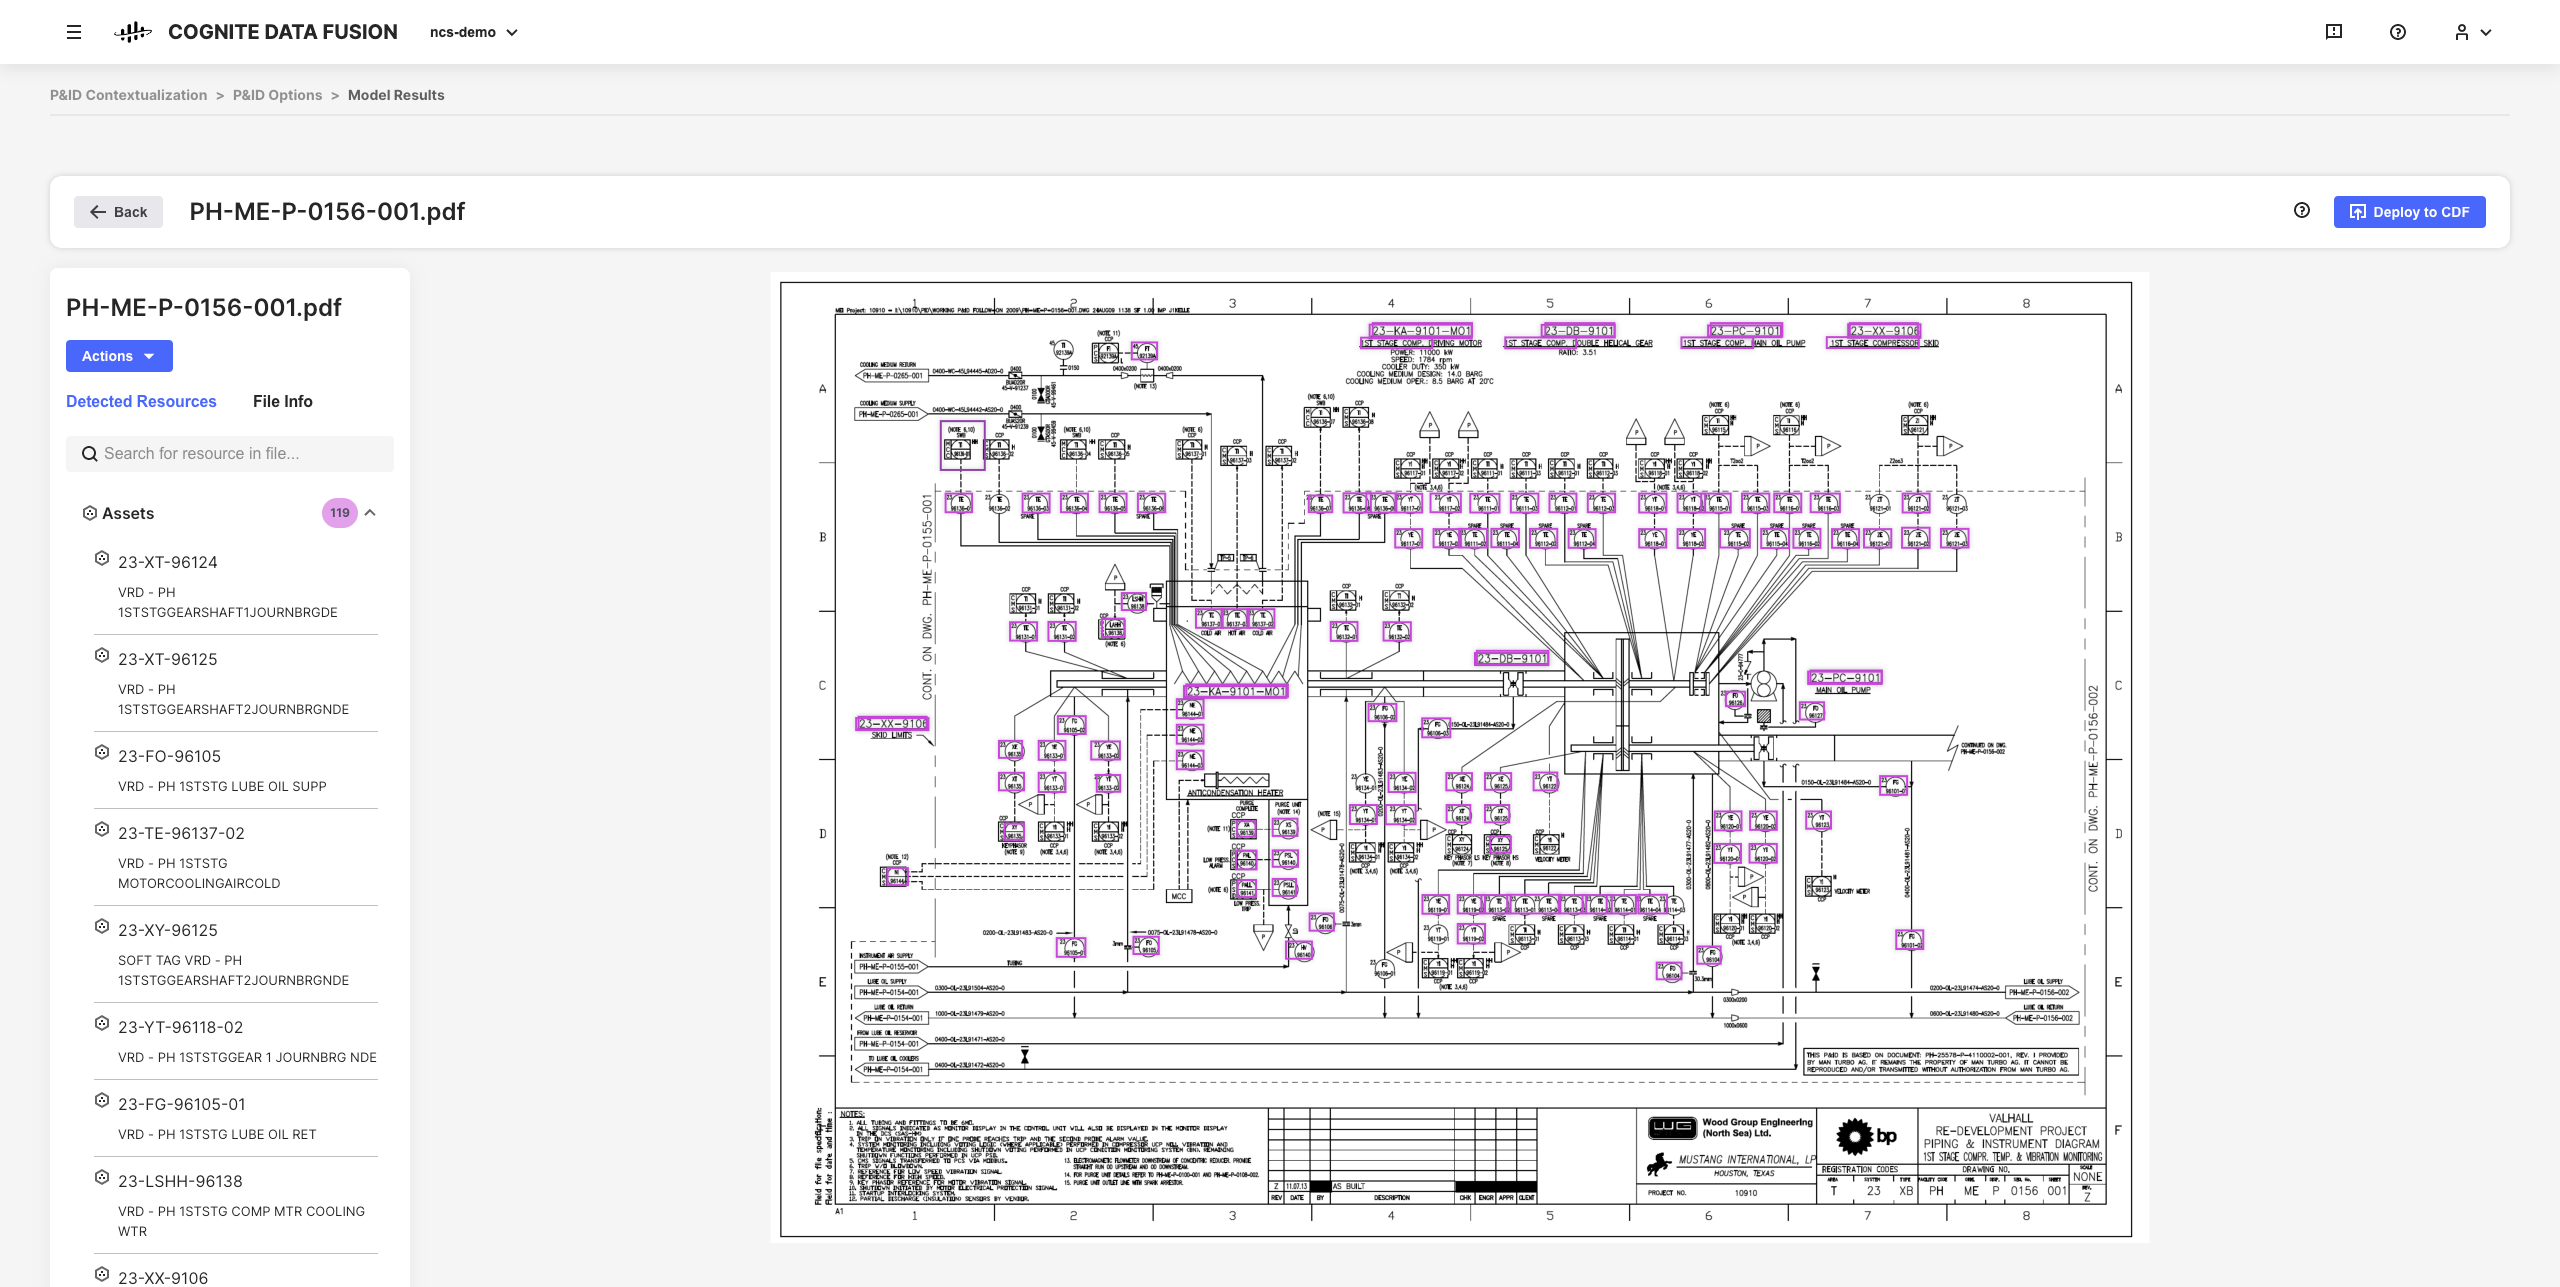Click the P&ID Contextualization breadcrumb link
This screenshot has width=2560, height=1287.
pos(128,94)
